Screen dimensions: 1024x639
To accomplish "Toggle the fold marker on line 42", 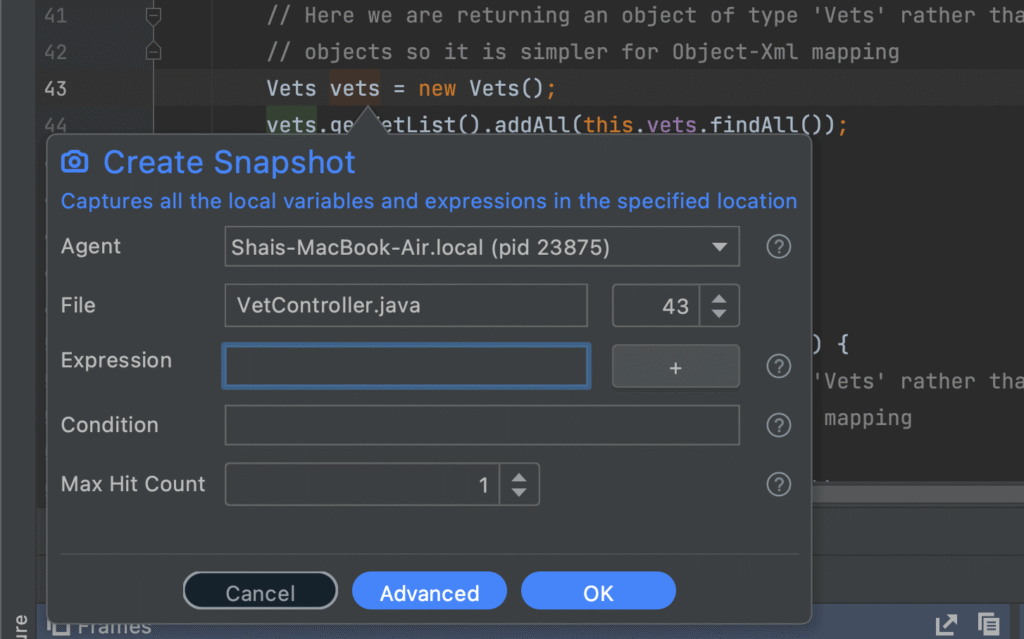I will pyautogui.click(x=153, y=52).
